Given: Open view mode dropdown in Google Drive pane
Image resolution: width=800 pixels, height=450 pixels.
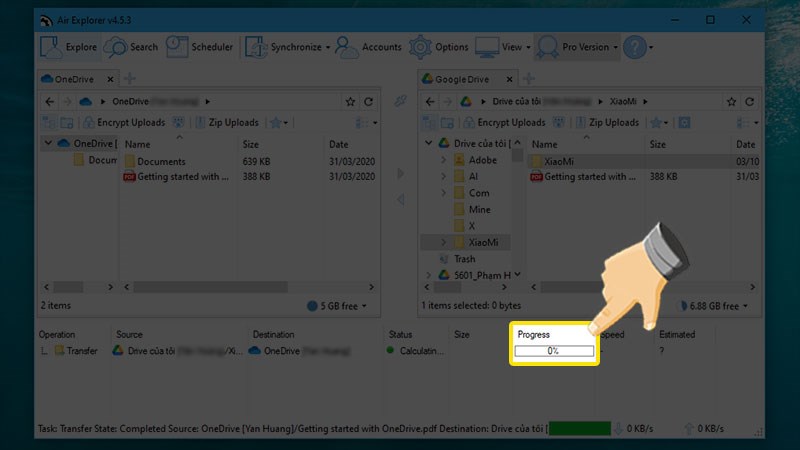Looking at the screenshot, I should [x=748, y=122].
